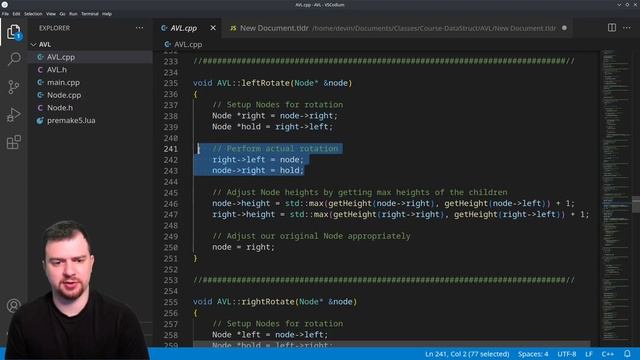Open the Help menu
Image resolution: width=640 pixels, height=360 pixels.
pos(107,13)
